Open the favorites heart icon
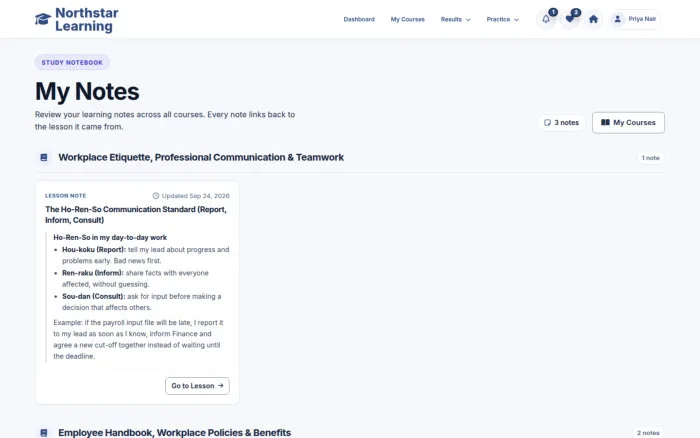 tap(570, 19)
